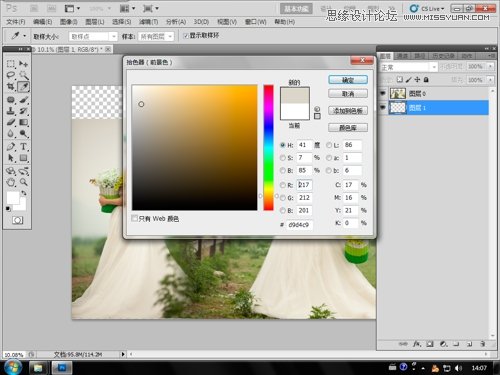
Task: Open the 滤镜(T) menu
Action: [x=148, y=22]
